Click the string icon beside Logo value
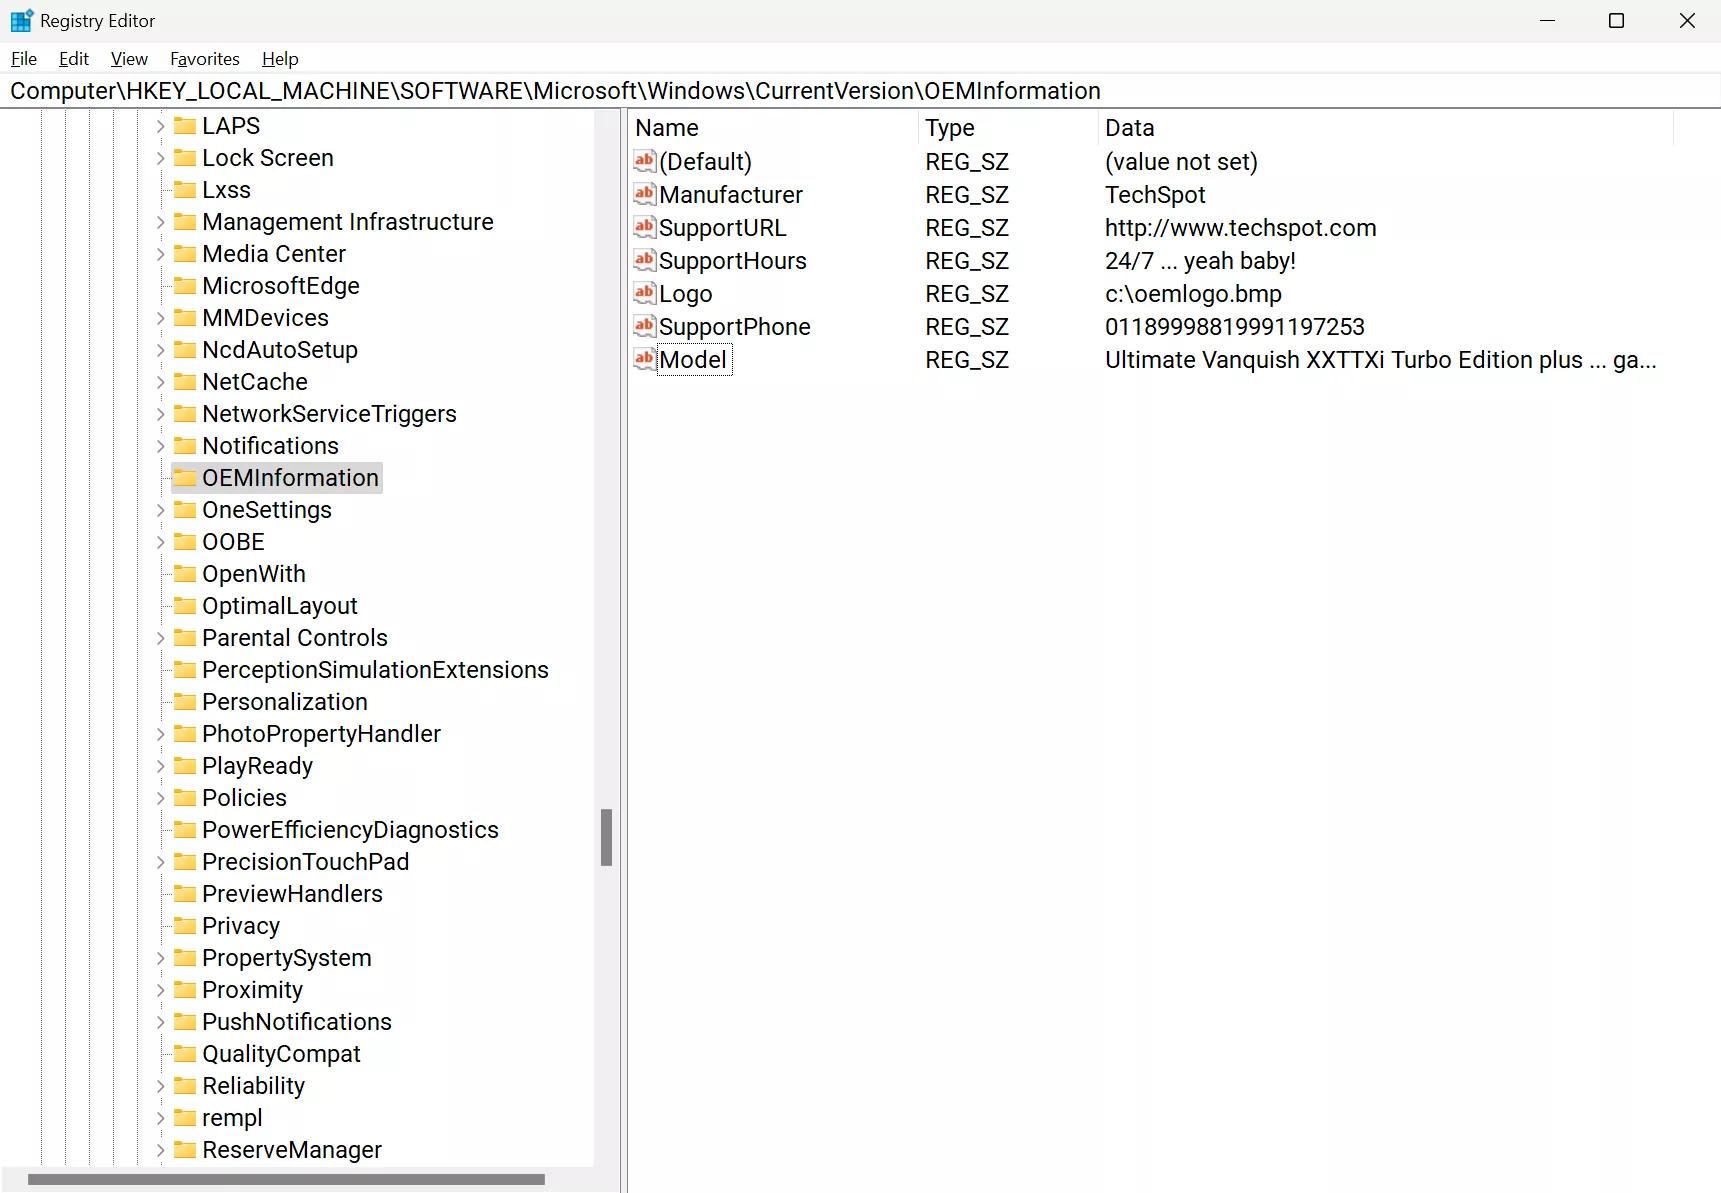 [645, 293]
